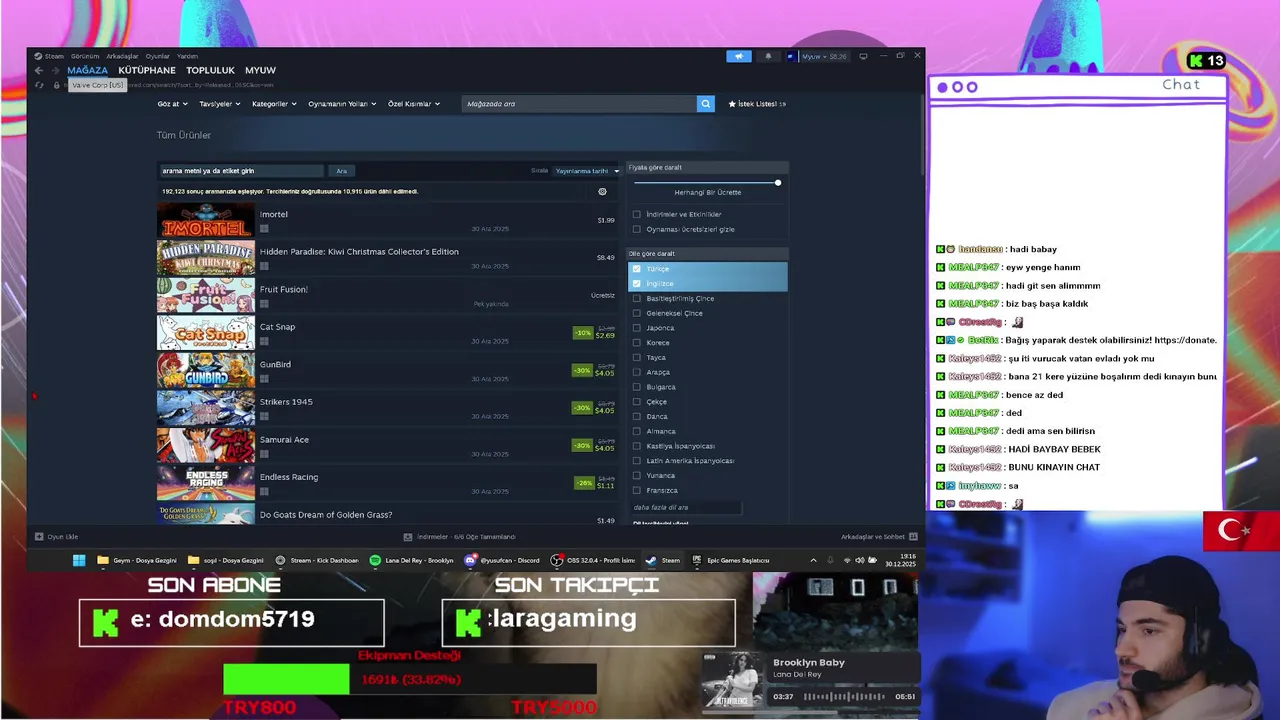Open the MAĞAZA tab
The width and height of the screenshot is (1280, 720).
pyautogui.click(x=87, y=70)
